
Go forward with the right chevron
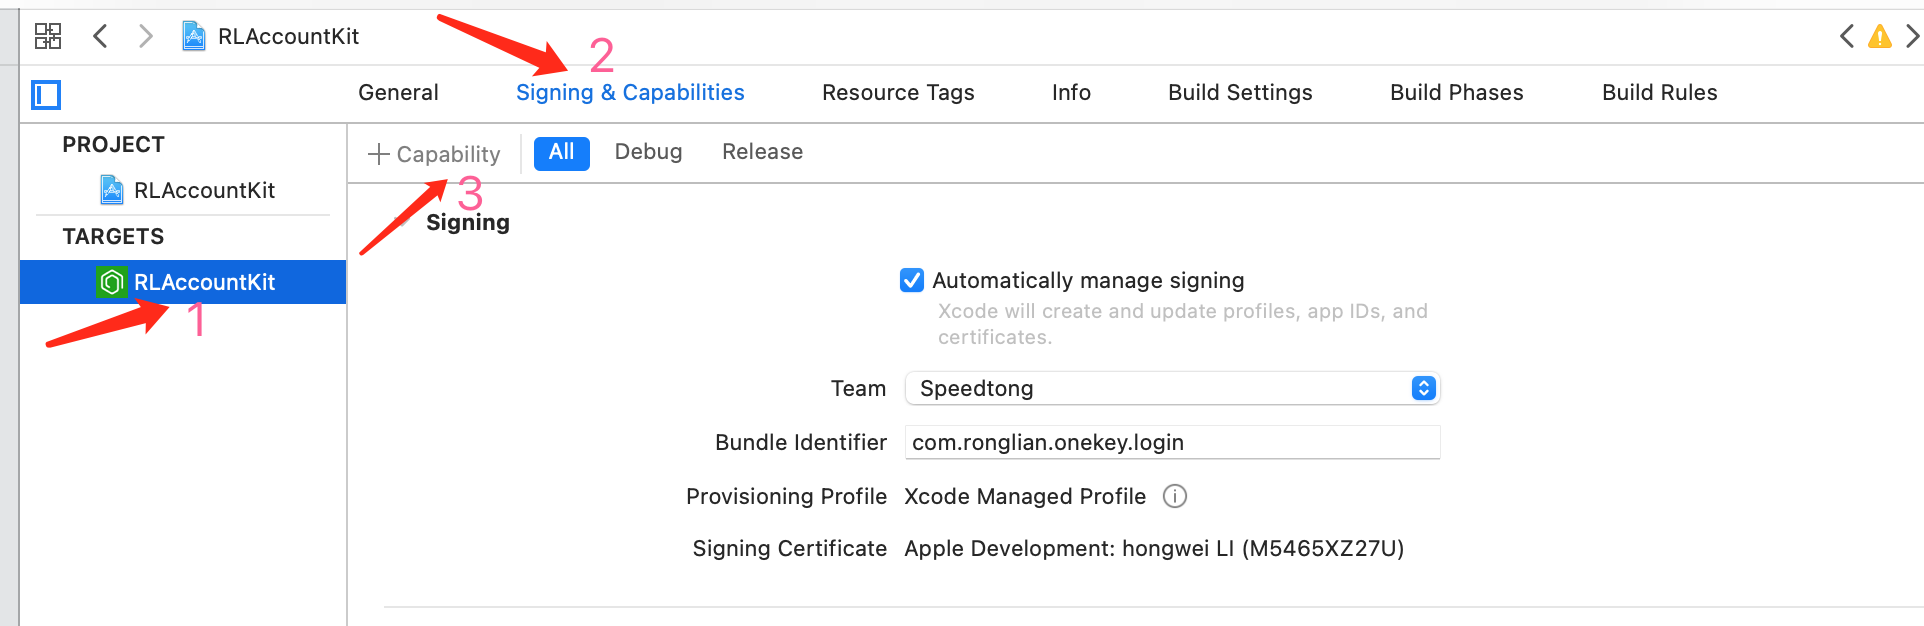[x=146, y=37]
